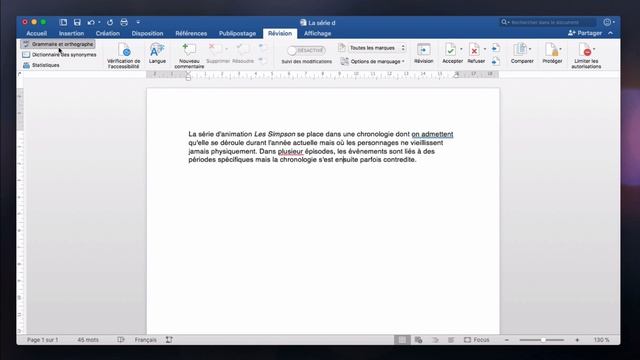Switch to the Publipostage tab
This screenshot has width=640, height=360.
click(x=237, y=33)
